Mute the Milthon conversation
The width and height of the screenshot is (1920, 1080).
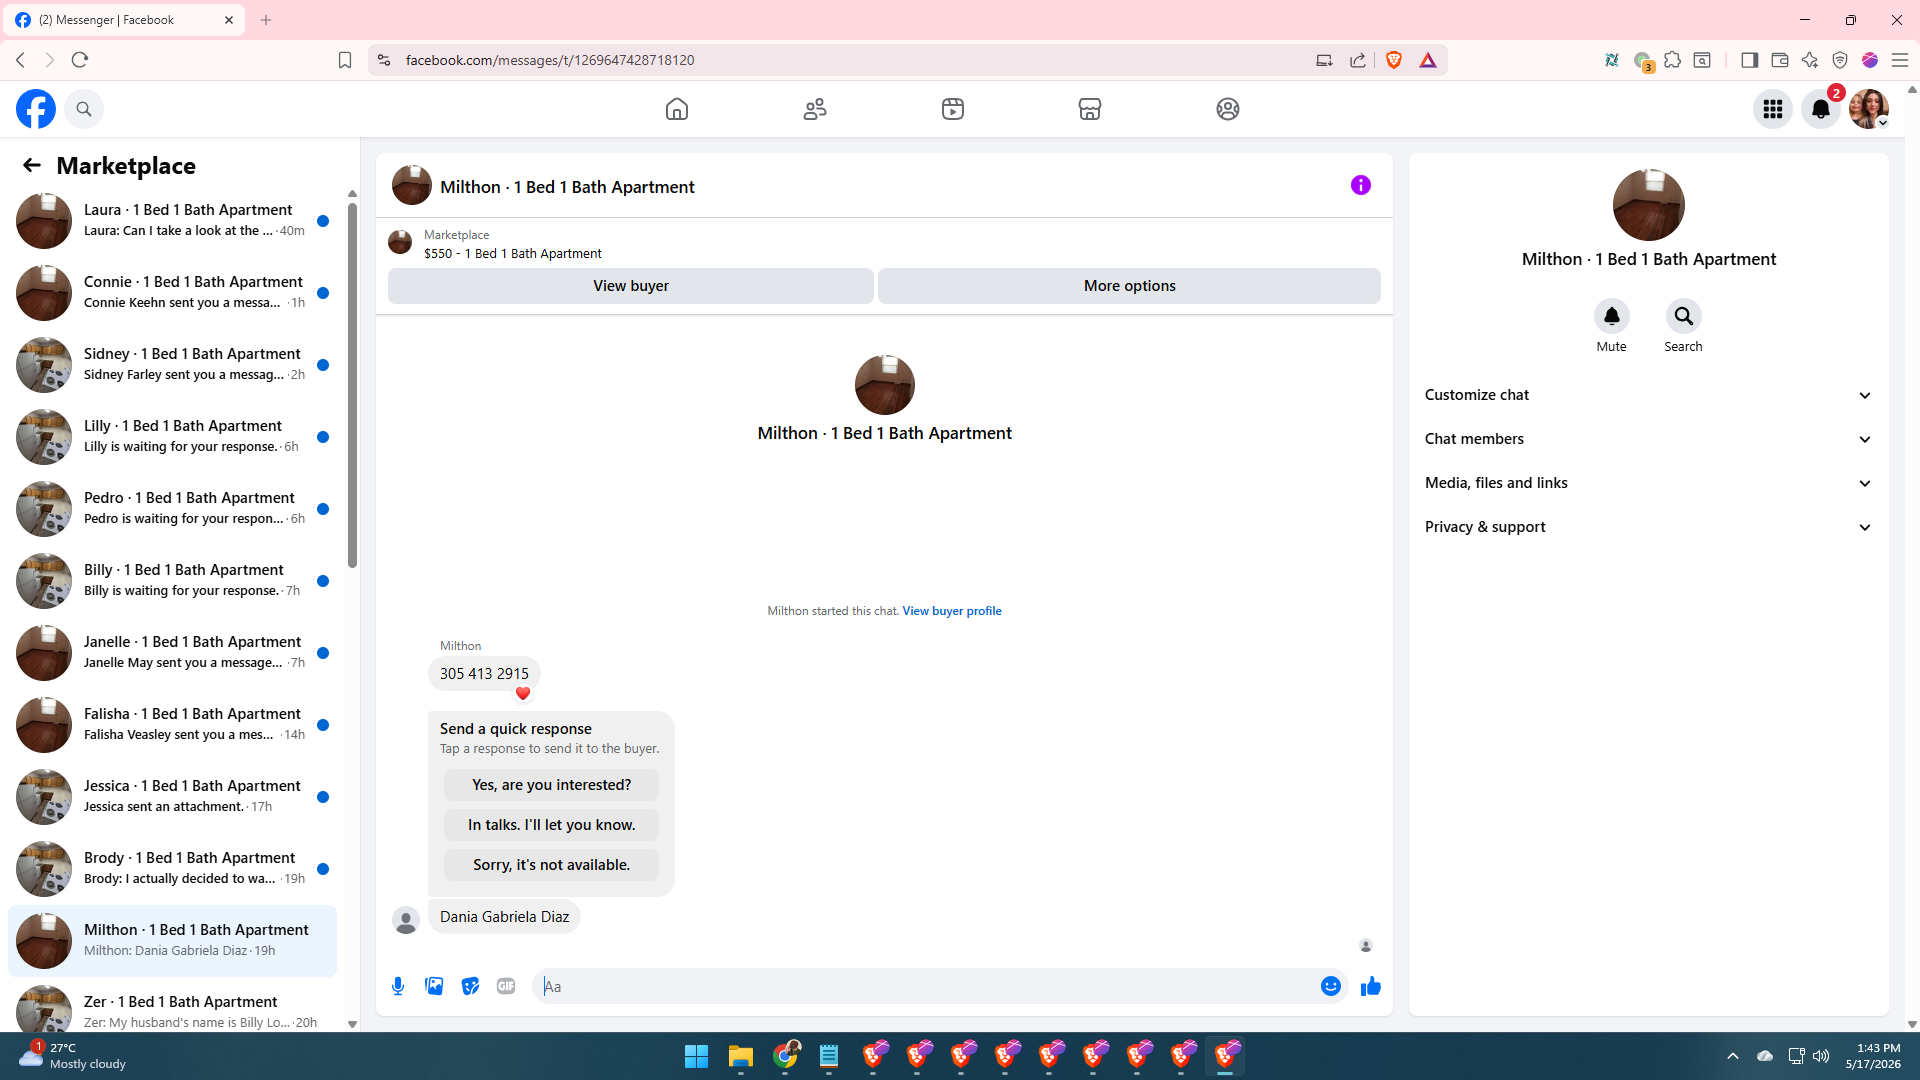coord(1612,316)
